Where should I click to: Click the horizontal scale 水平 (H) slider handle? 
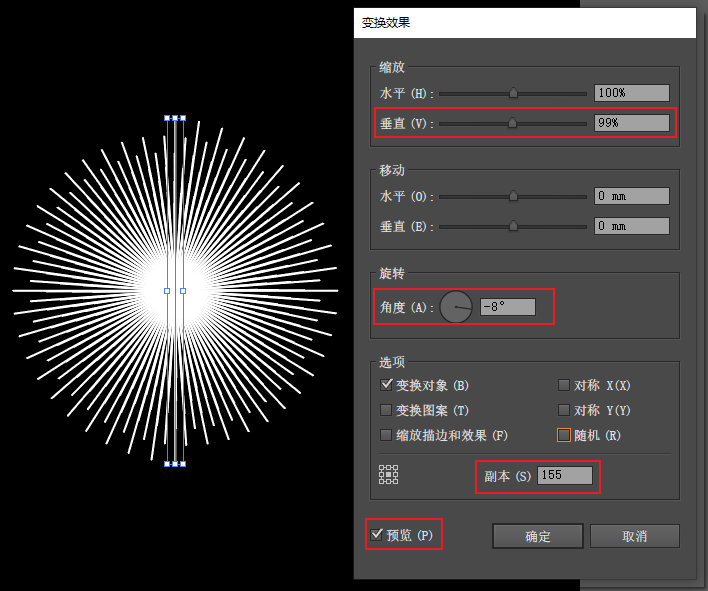(513, 93)
